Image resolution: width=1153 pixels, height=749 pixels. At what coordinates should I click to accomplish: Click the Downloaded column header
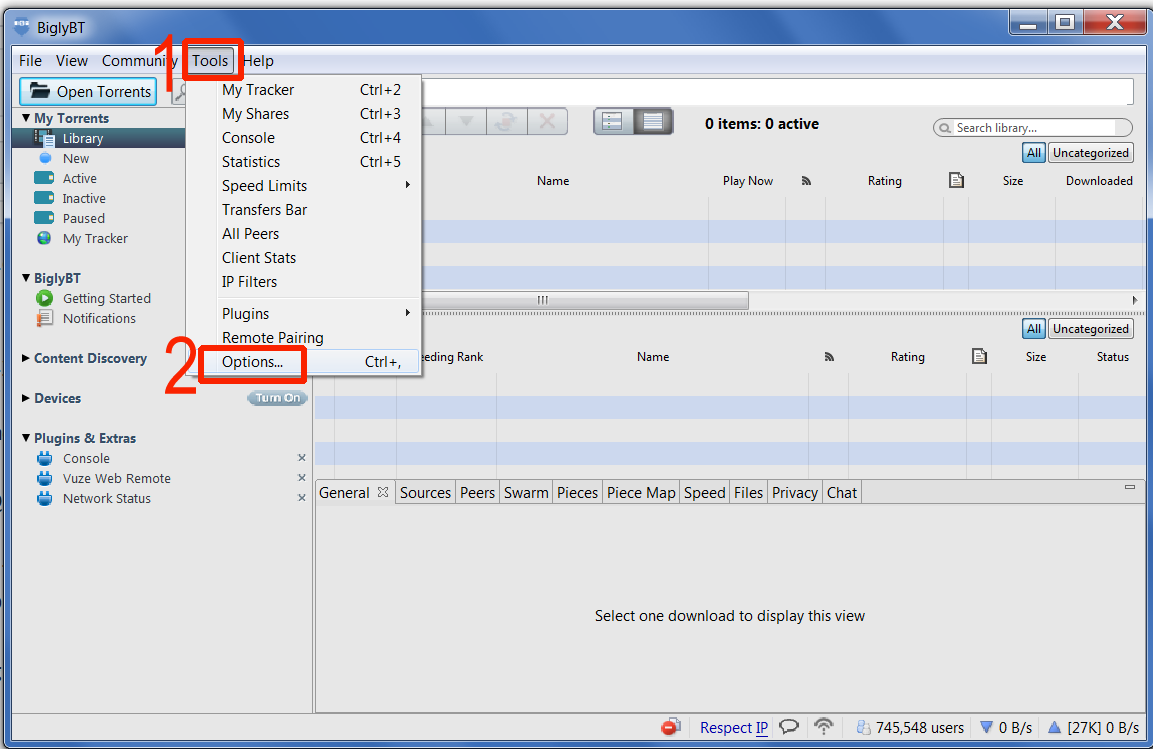[1099, 181]
